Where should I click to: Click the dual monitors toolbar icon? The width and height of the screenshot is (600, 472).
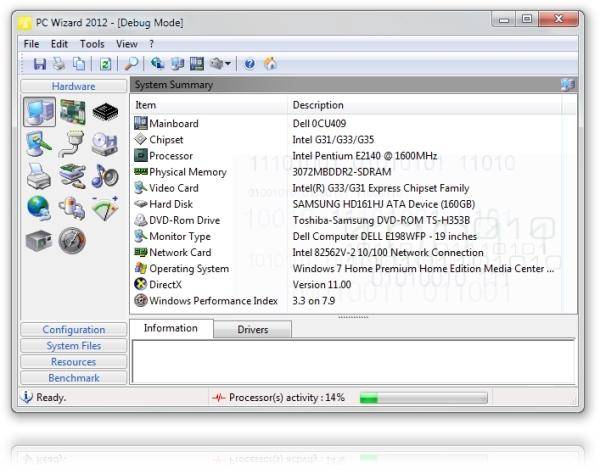pos(177,64)
